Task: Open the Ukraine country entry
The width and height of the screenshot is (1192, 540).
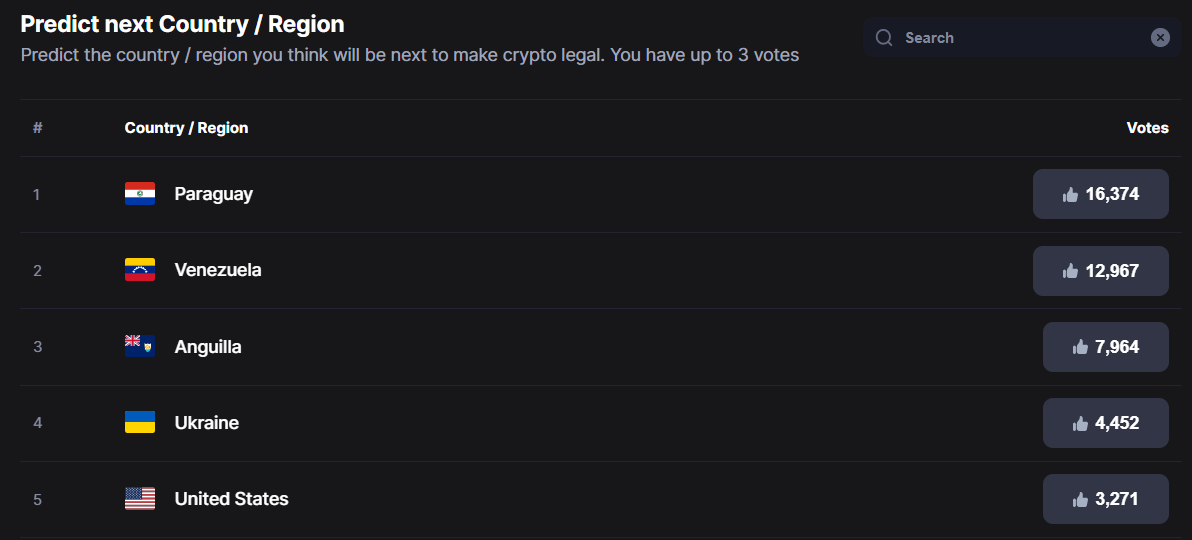Action: (207, 423)
